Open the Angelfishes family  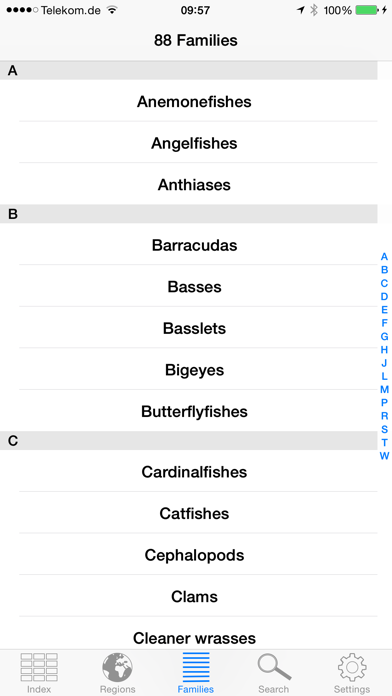194,142
